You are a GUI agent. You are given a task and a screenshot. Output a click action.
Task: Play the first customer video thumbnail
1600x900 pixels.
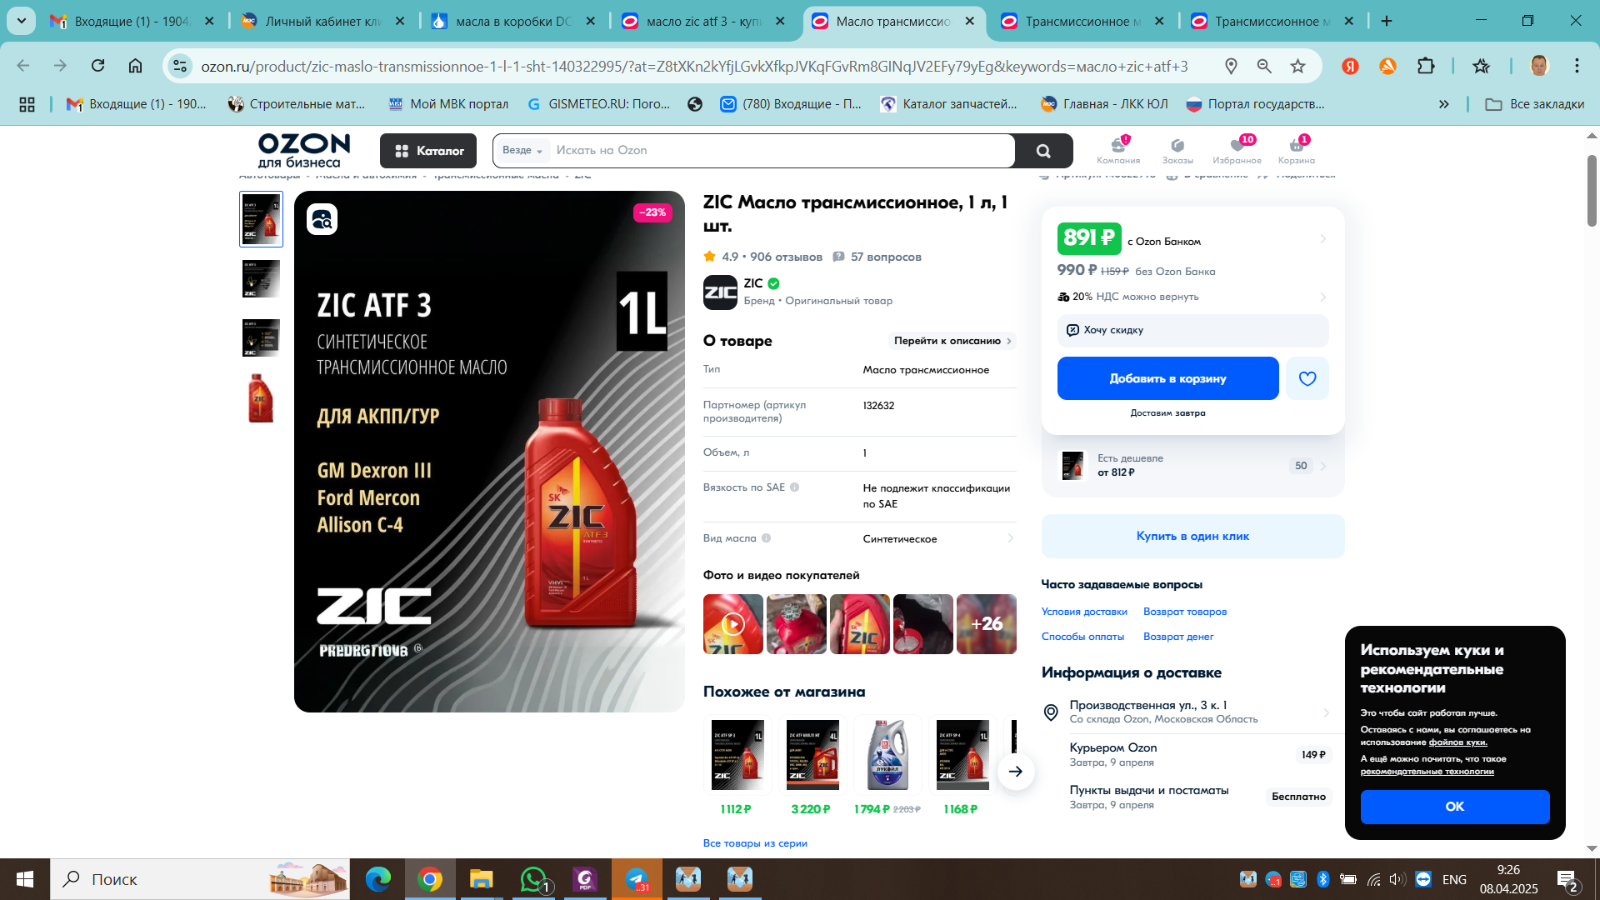[x=733, y=624]
